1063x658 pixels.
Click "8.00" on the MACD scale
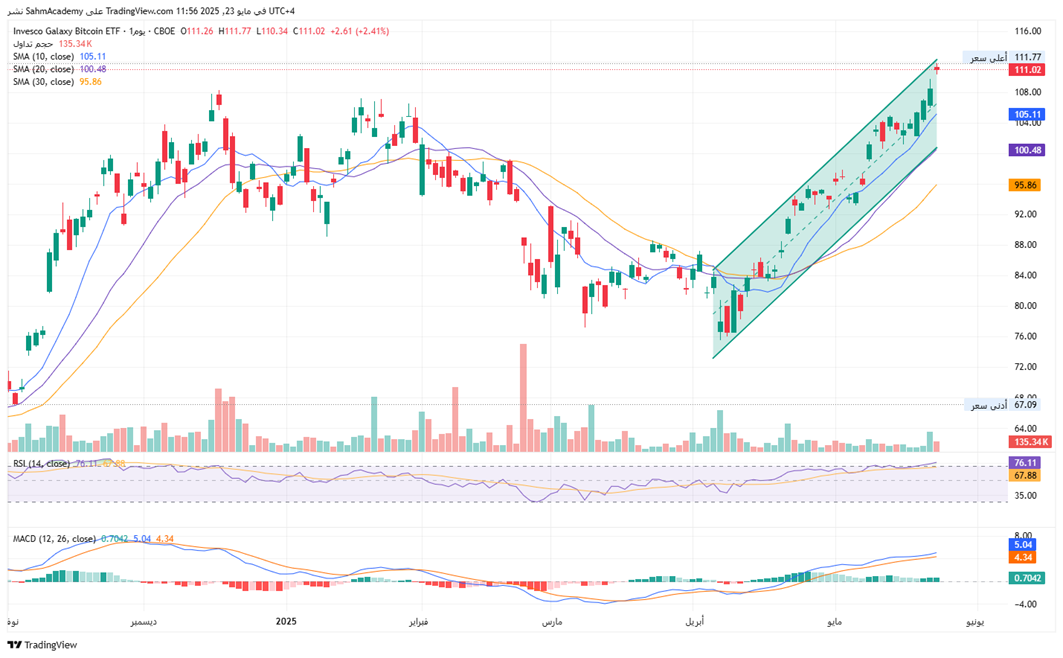pyautogui.click(x=1024, y=535)
